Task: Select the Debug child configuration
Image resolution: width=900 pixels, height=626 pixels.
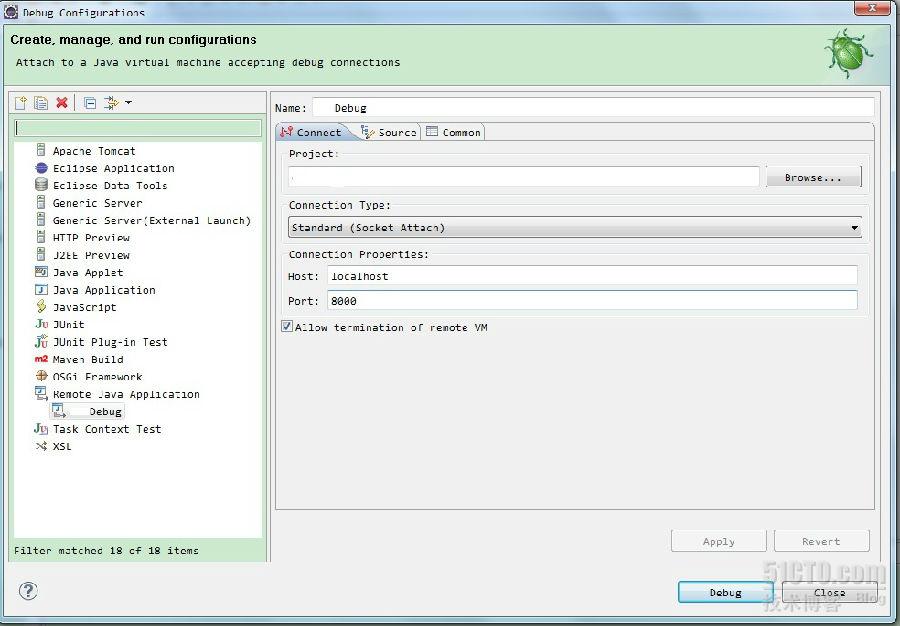Action: [88, 411]
